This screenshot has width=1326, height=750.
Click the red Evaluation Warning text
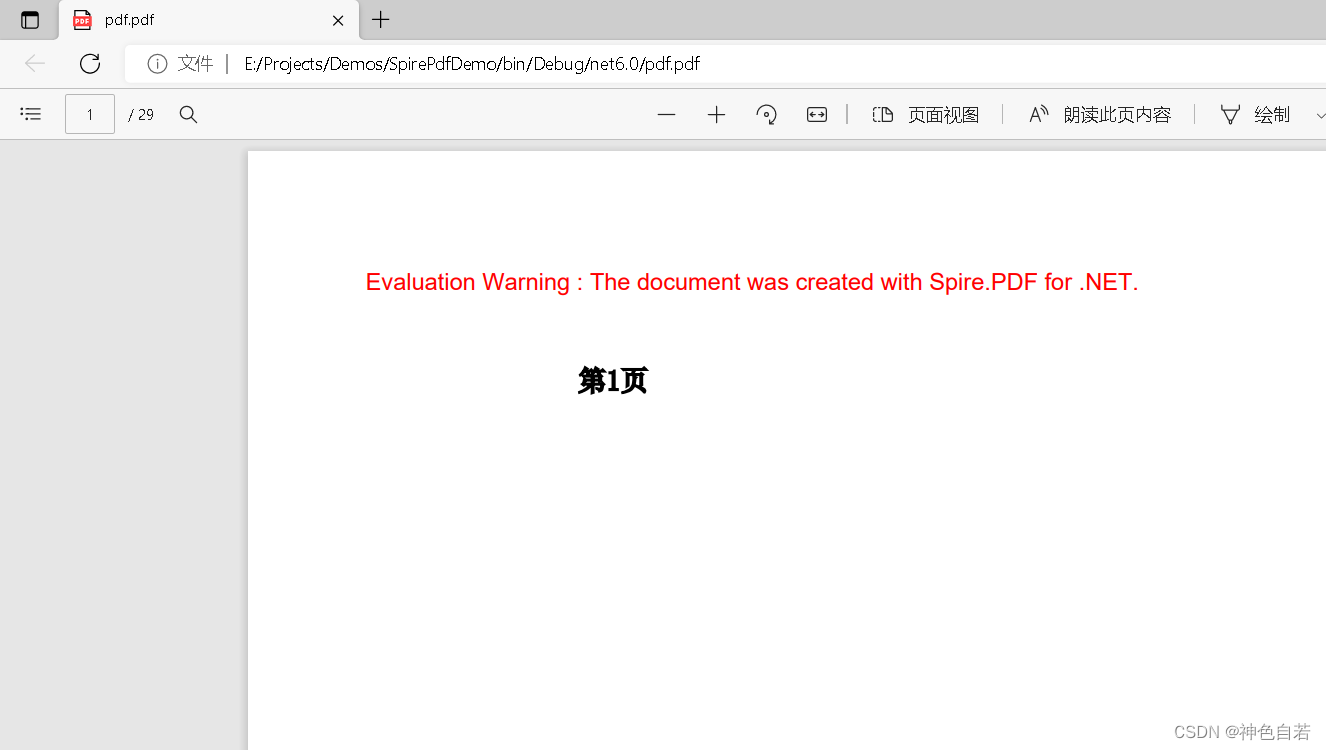coord(752,282)
